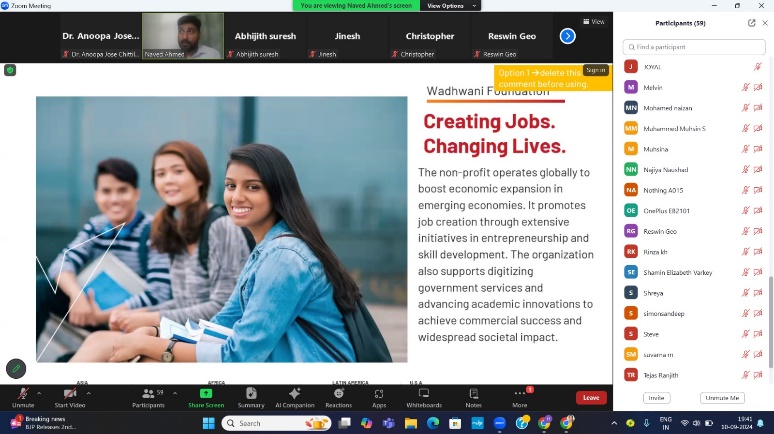This screenshot has width=774, height=434.
Task: Open the More menu in toolbar
Action: click(520, 398)
